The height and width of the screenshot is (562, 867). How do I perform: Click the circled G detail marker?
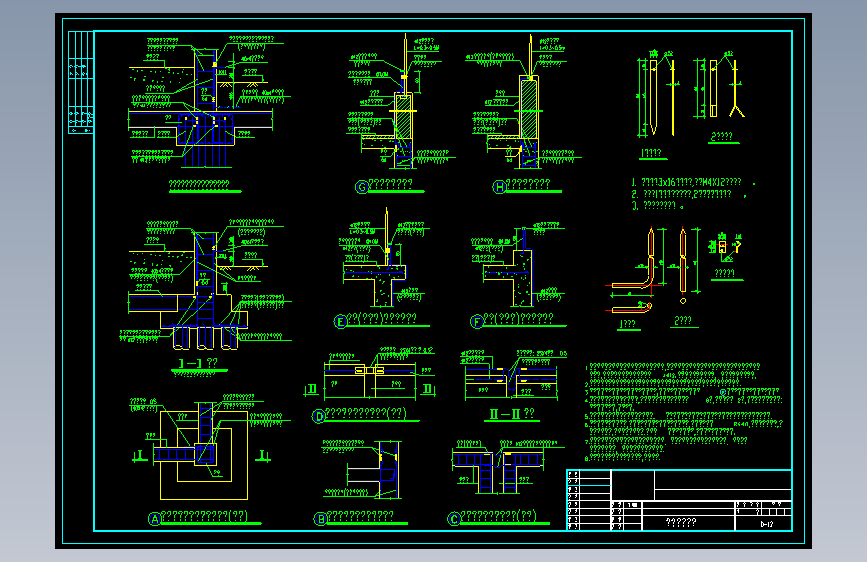pos(362,187)
